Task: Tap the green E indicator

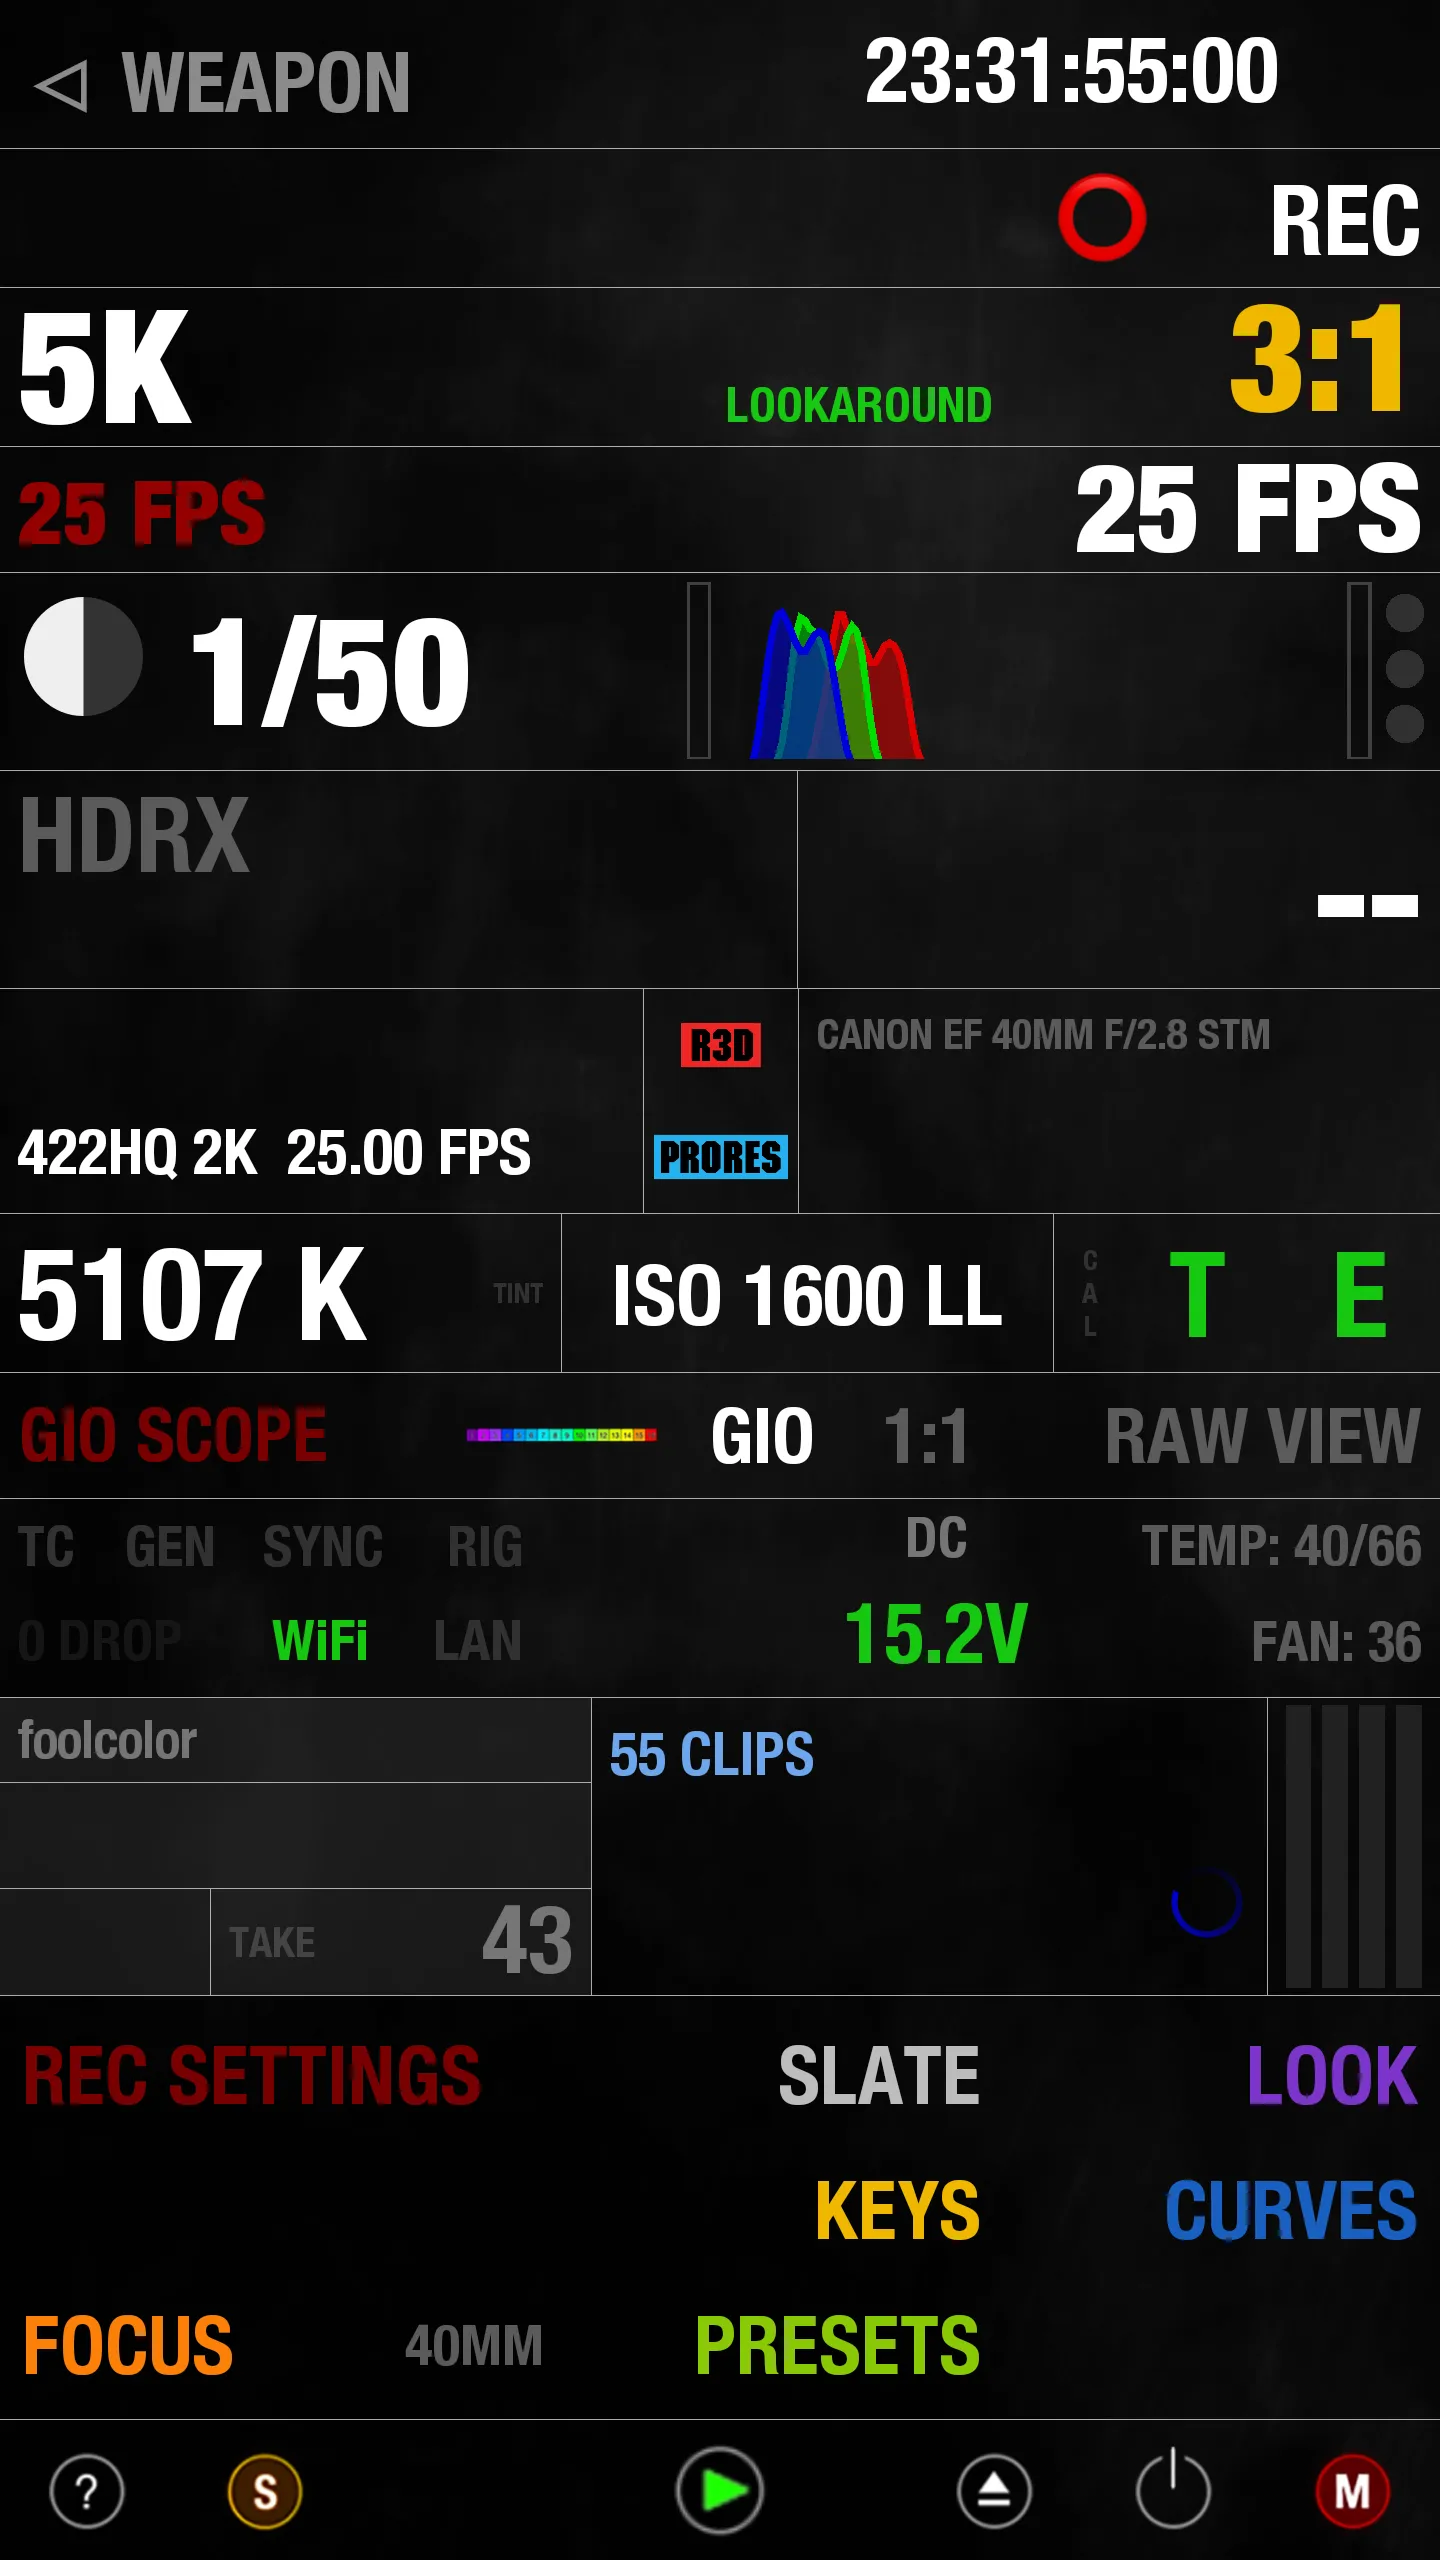Action: click(x=1361, y=1294)
